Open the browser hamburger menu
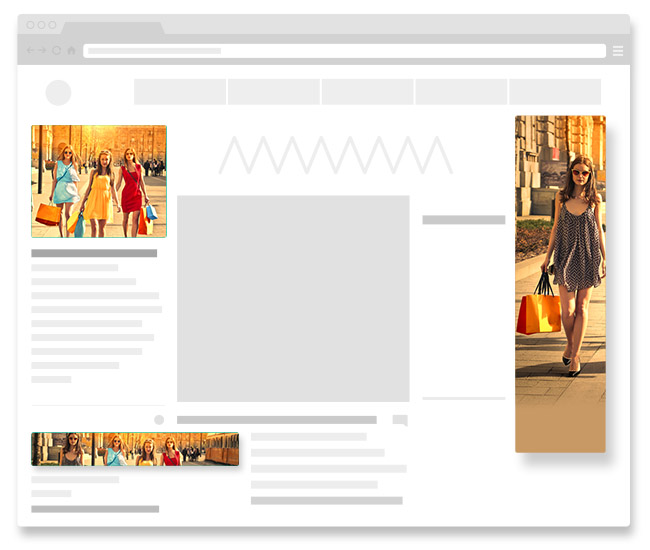The width and height of the screenshot is (650, 550). point(618,51)
